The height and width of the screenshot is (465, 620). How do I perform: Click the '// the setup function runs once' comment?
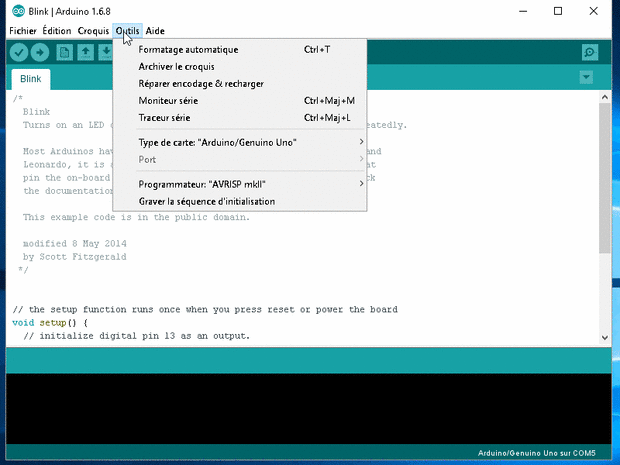205,309
